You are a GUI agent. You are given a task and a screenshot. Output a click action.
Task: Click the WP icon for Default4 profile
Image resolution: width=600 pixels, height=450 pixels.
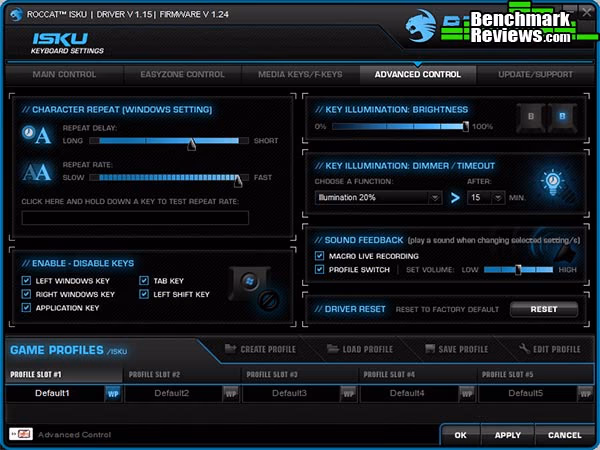tap(467, 394)
